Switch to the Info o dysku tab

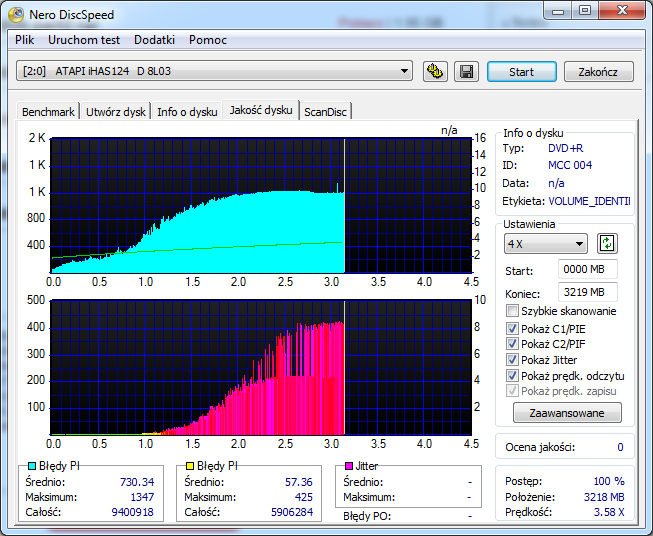187,112
